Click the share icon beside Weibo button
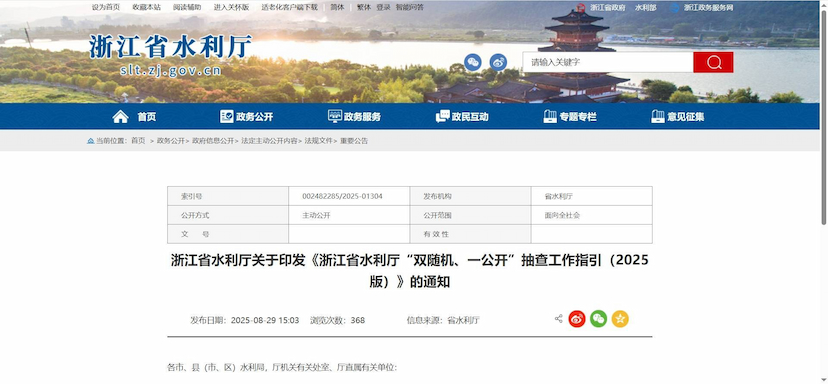The image size is (828, 384). click(559, 319)
